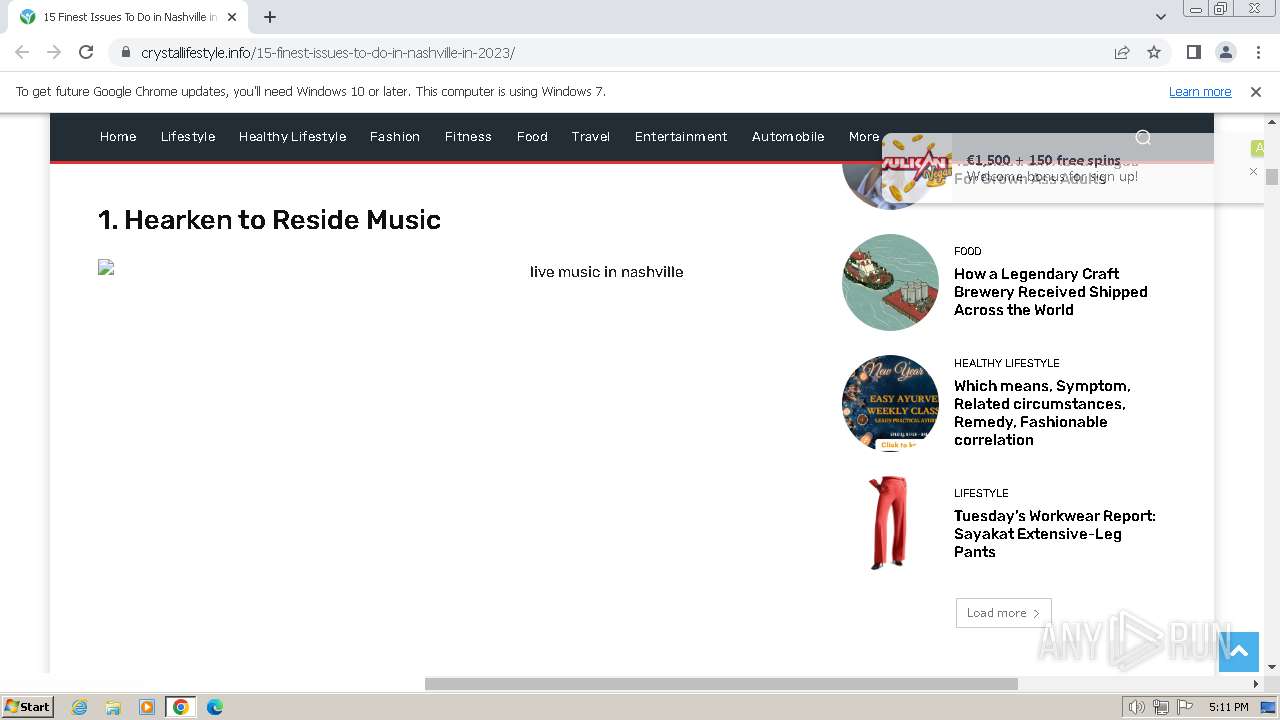The image size is (1280, 720).
Task: Share this page via share icon
Action: [x=1122, y=52]
